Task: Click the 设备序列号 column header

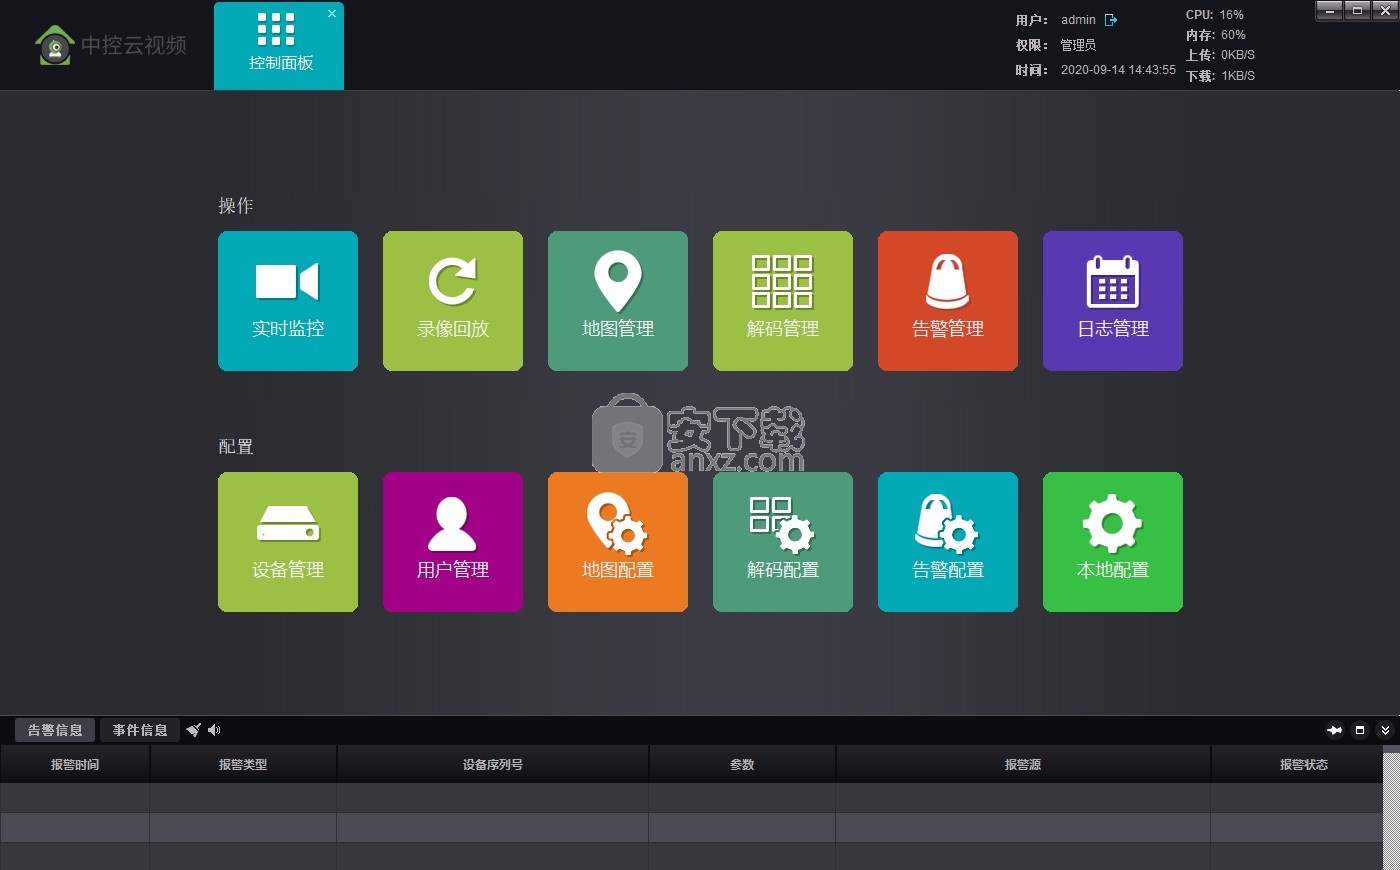Action: pyautogui.click(x=493, y=764)
